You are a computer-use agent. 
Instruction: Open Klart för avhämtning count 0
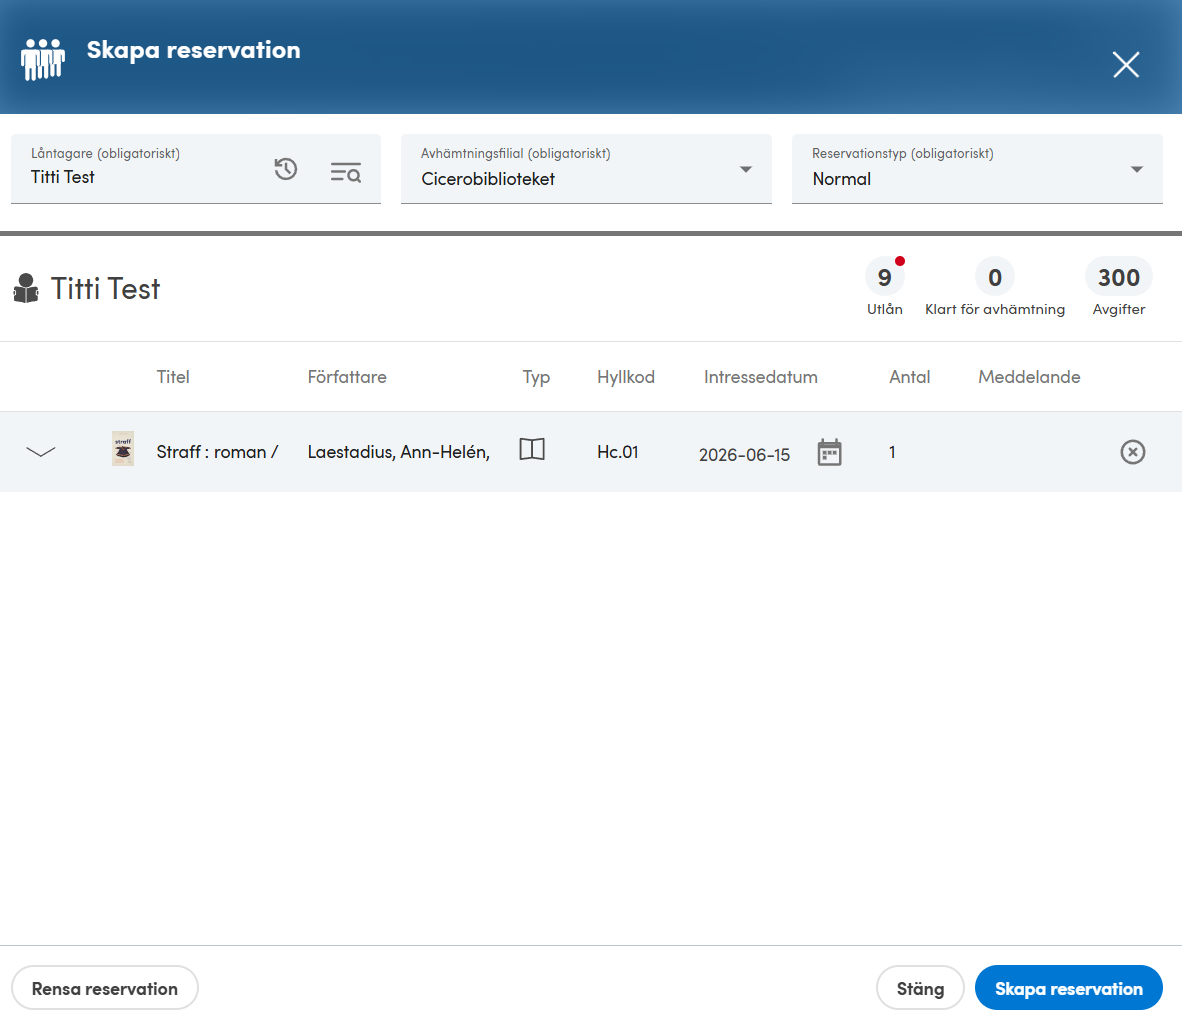(995, 277)
